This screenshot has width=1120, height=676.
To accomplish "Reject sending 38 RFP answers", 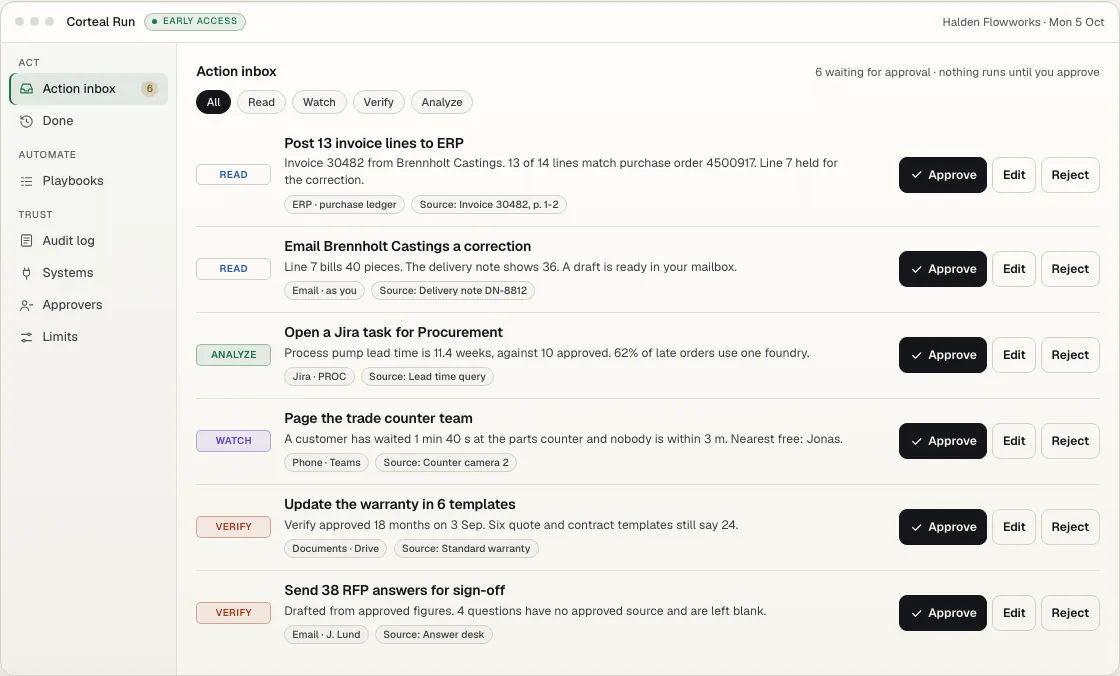I will [1070, 613].
